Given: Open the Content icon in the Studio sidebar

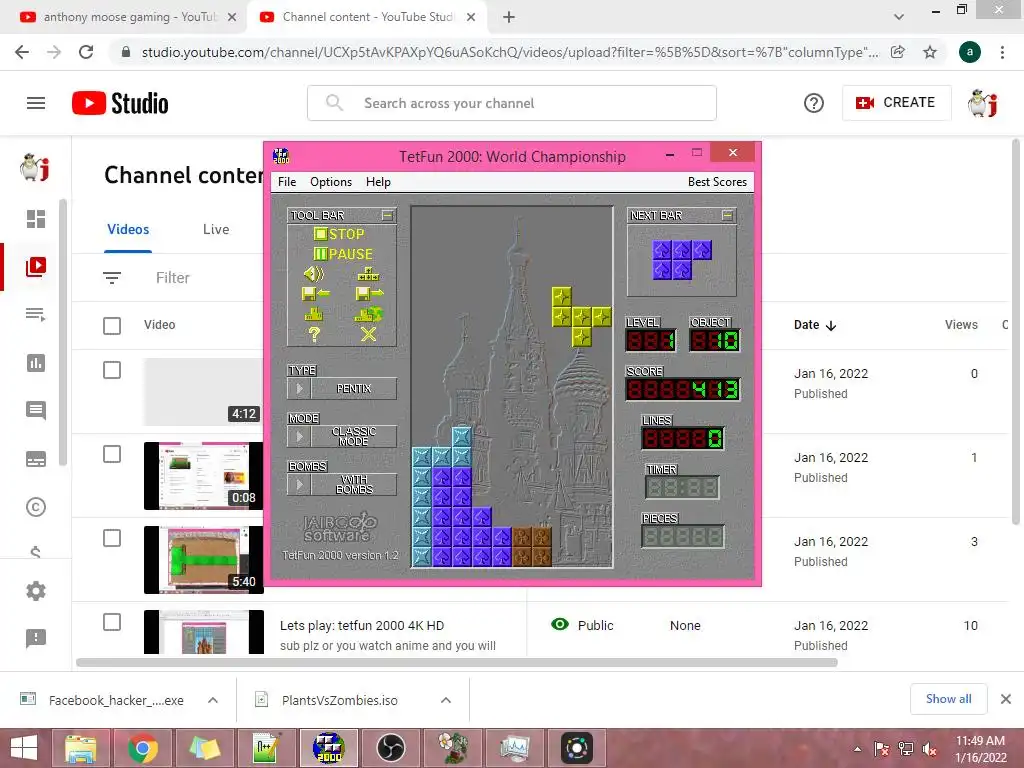Looking at the screenshot, I should point(36,266).
